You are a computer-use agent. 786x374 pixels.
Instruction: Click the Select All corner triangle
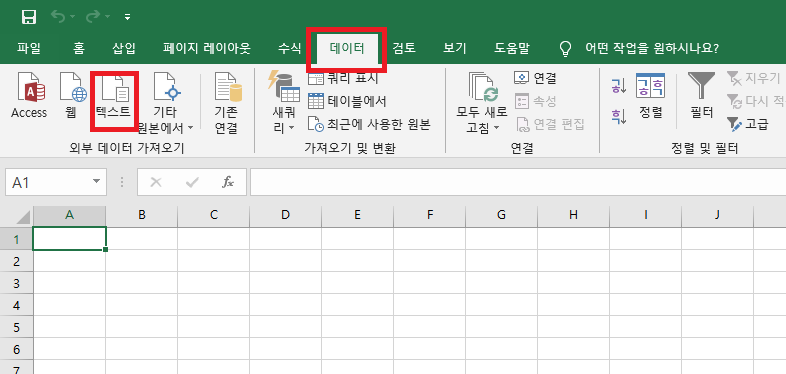(x=23, y=216)
